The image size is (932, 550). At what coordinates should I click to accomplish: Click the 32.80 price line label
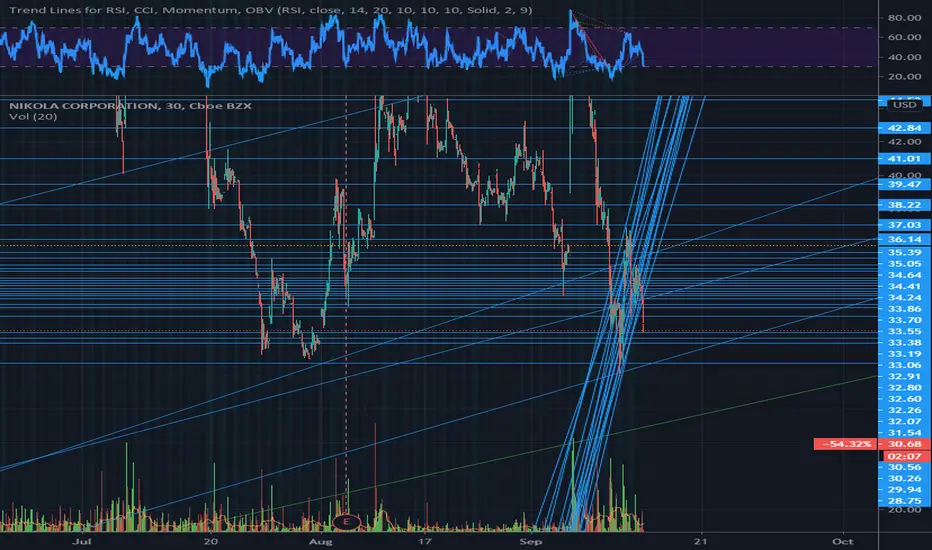(904, 388)
